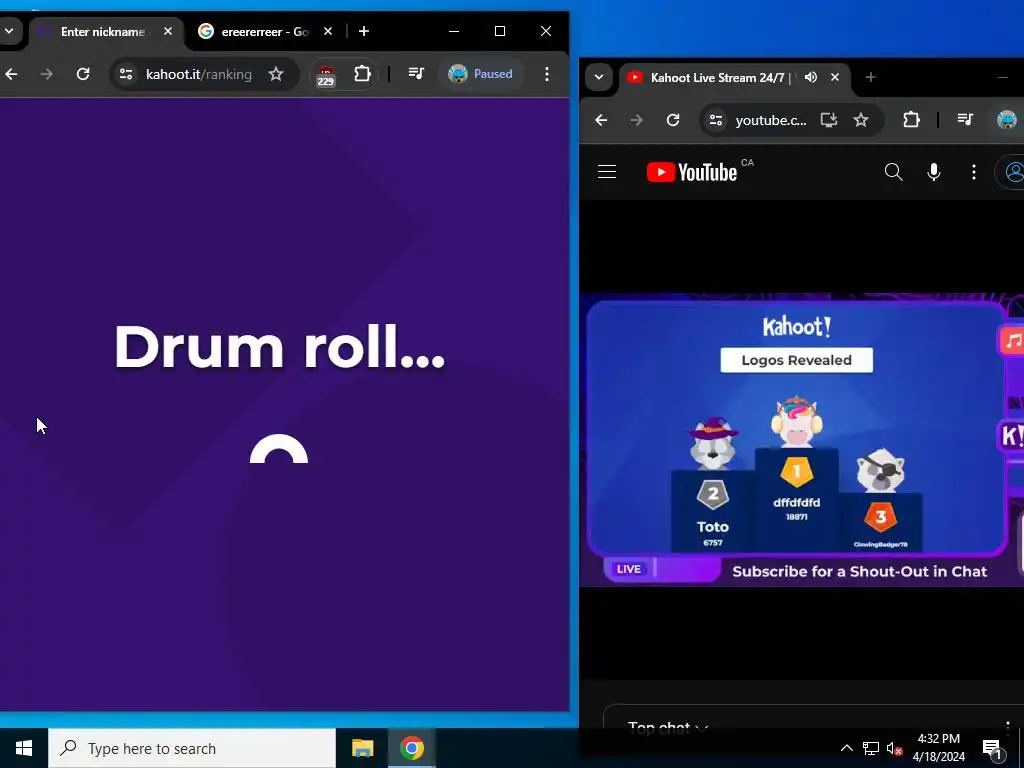The height and width of the screenshot is (768, 1024).
Task: Open site info for kahoot.it
Action: pos(126,74)
